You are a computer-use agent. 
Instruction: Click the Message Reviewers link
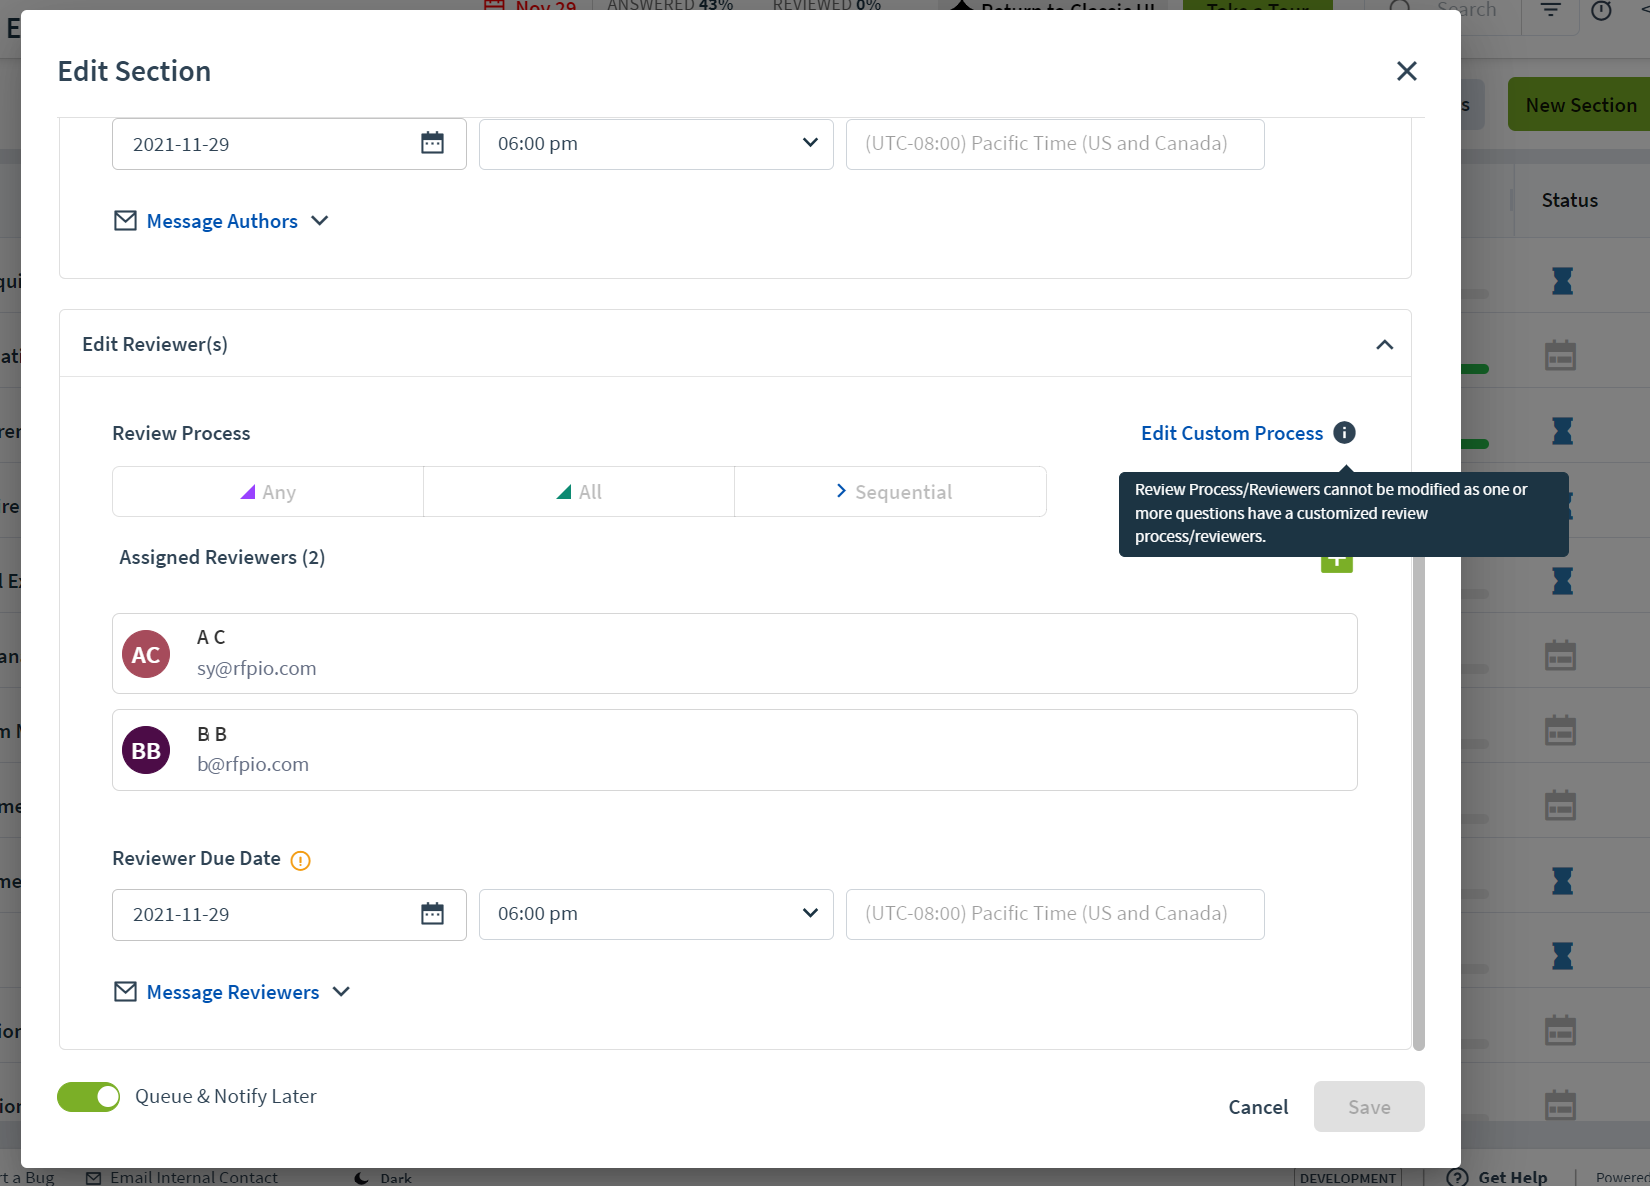click(233, 992)
